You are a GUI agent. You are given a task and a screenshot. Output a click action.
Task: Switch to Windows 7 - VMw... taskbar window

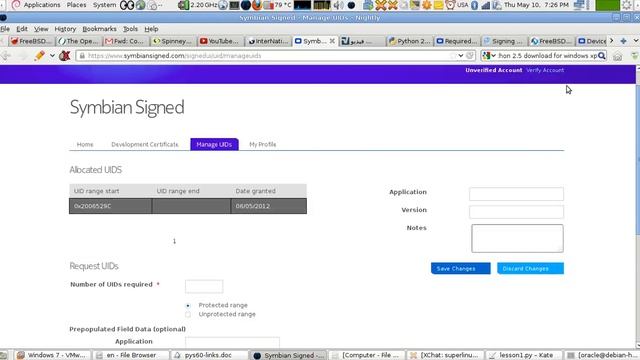pyautogui.click(x=52, y=355)
